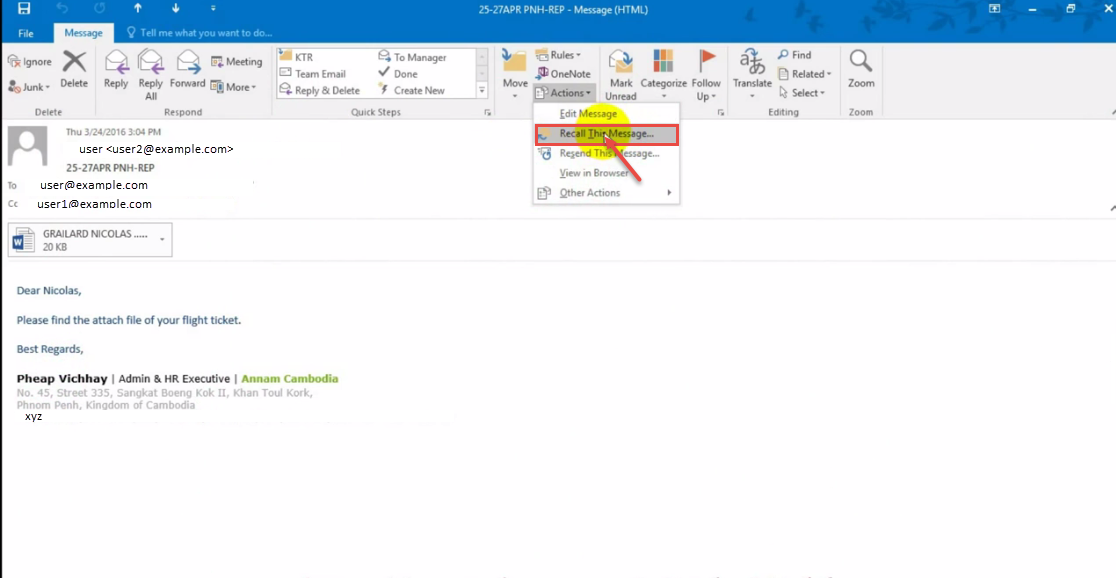Viewport: 1116px width, 578px height.
Task: Select Recall This Message from menu
Action: [606, 134]
